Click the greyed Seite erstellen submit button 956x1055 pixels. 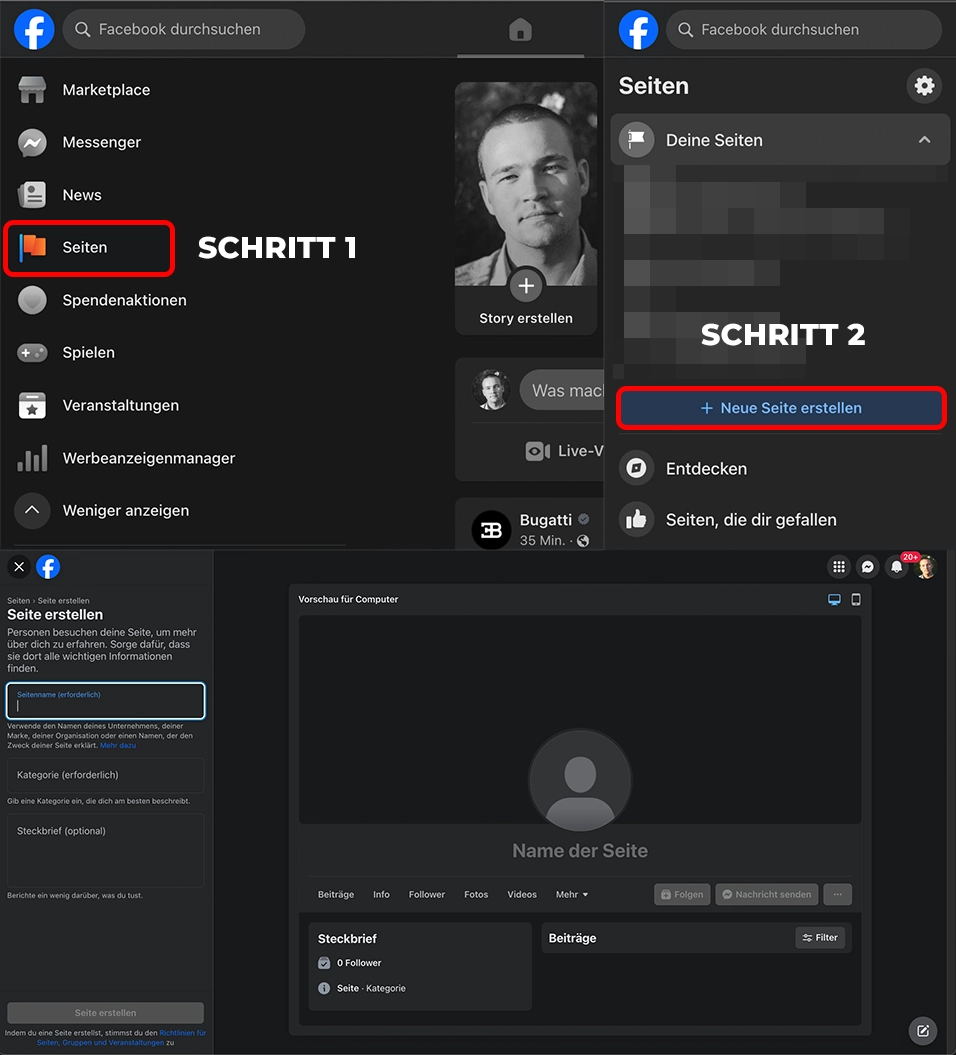coord(106,1013)
